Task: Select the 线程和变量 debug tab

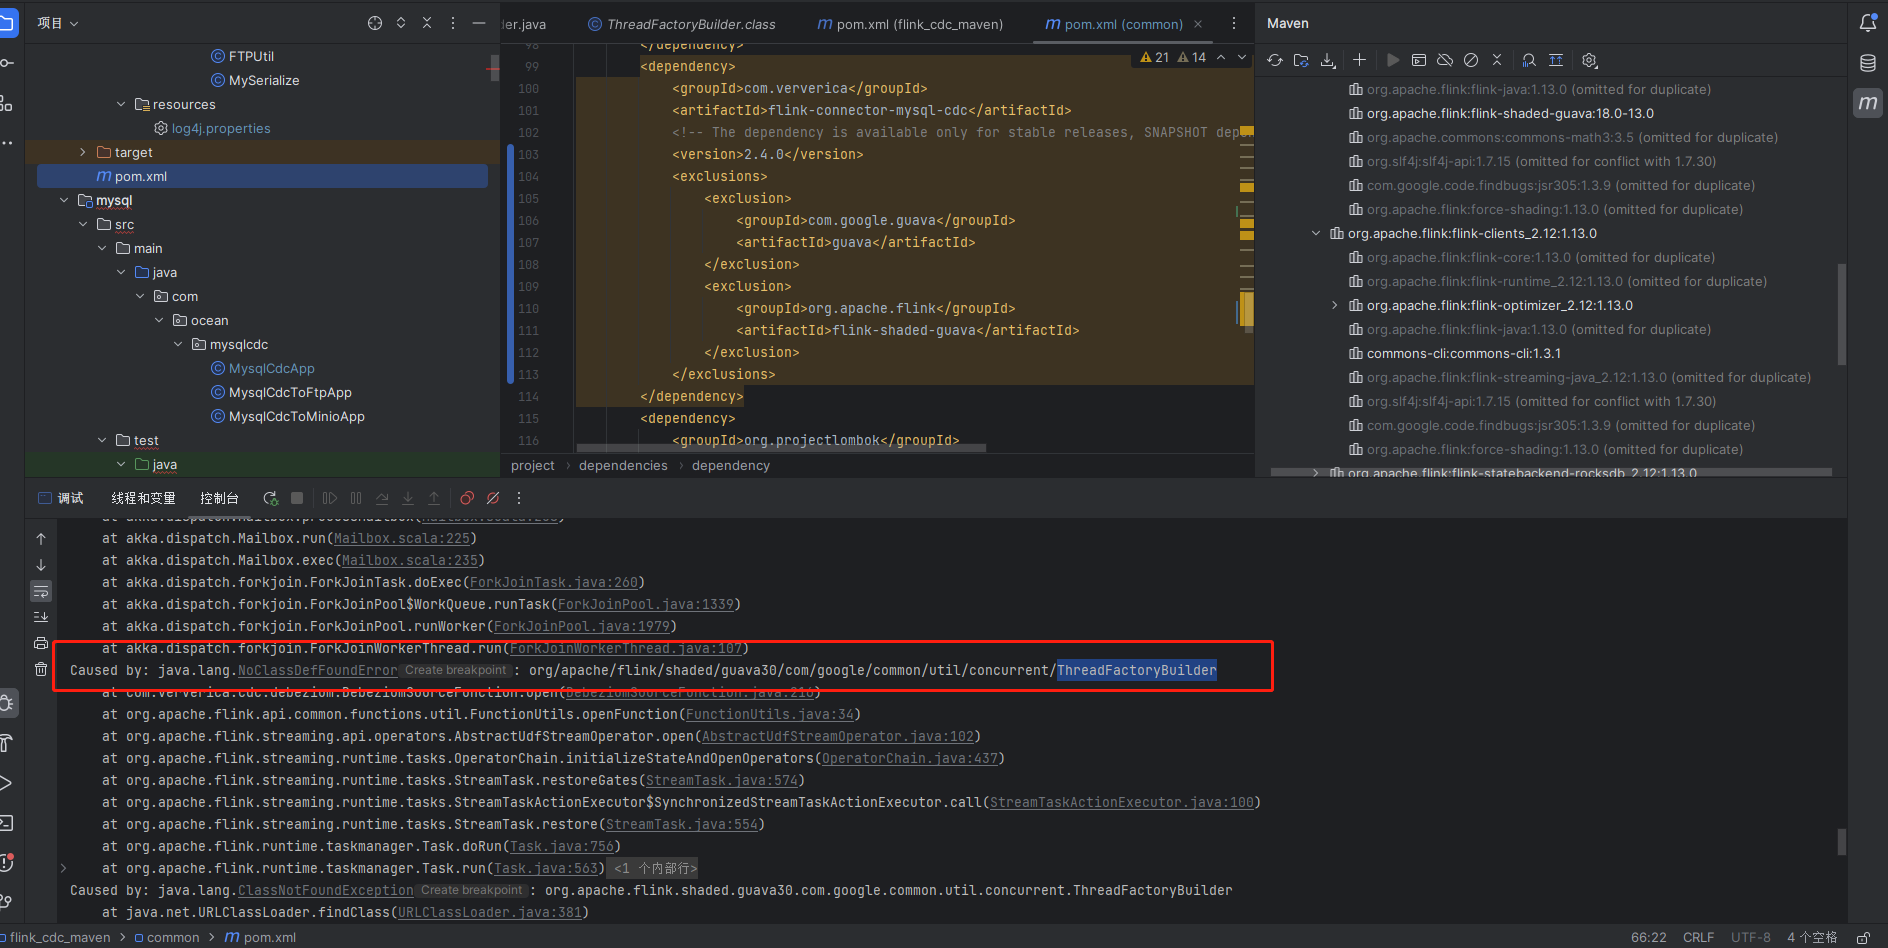Action: coord(143,498)
